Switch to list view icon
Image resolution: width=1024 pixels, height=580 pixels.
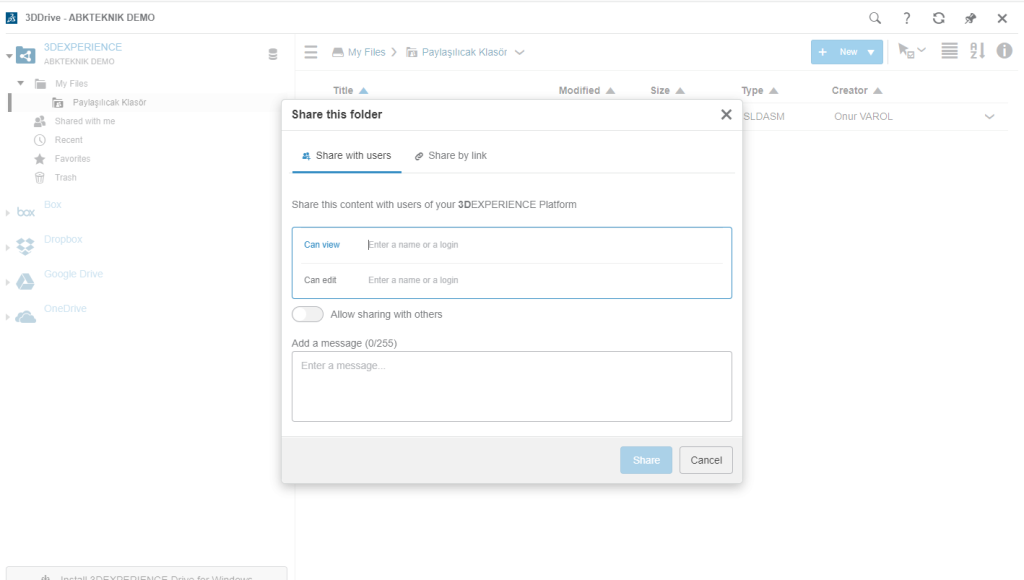949,51
